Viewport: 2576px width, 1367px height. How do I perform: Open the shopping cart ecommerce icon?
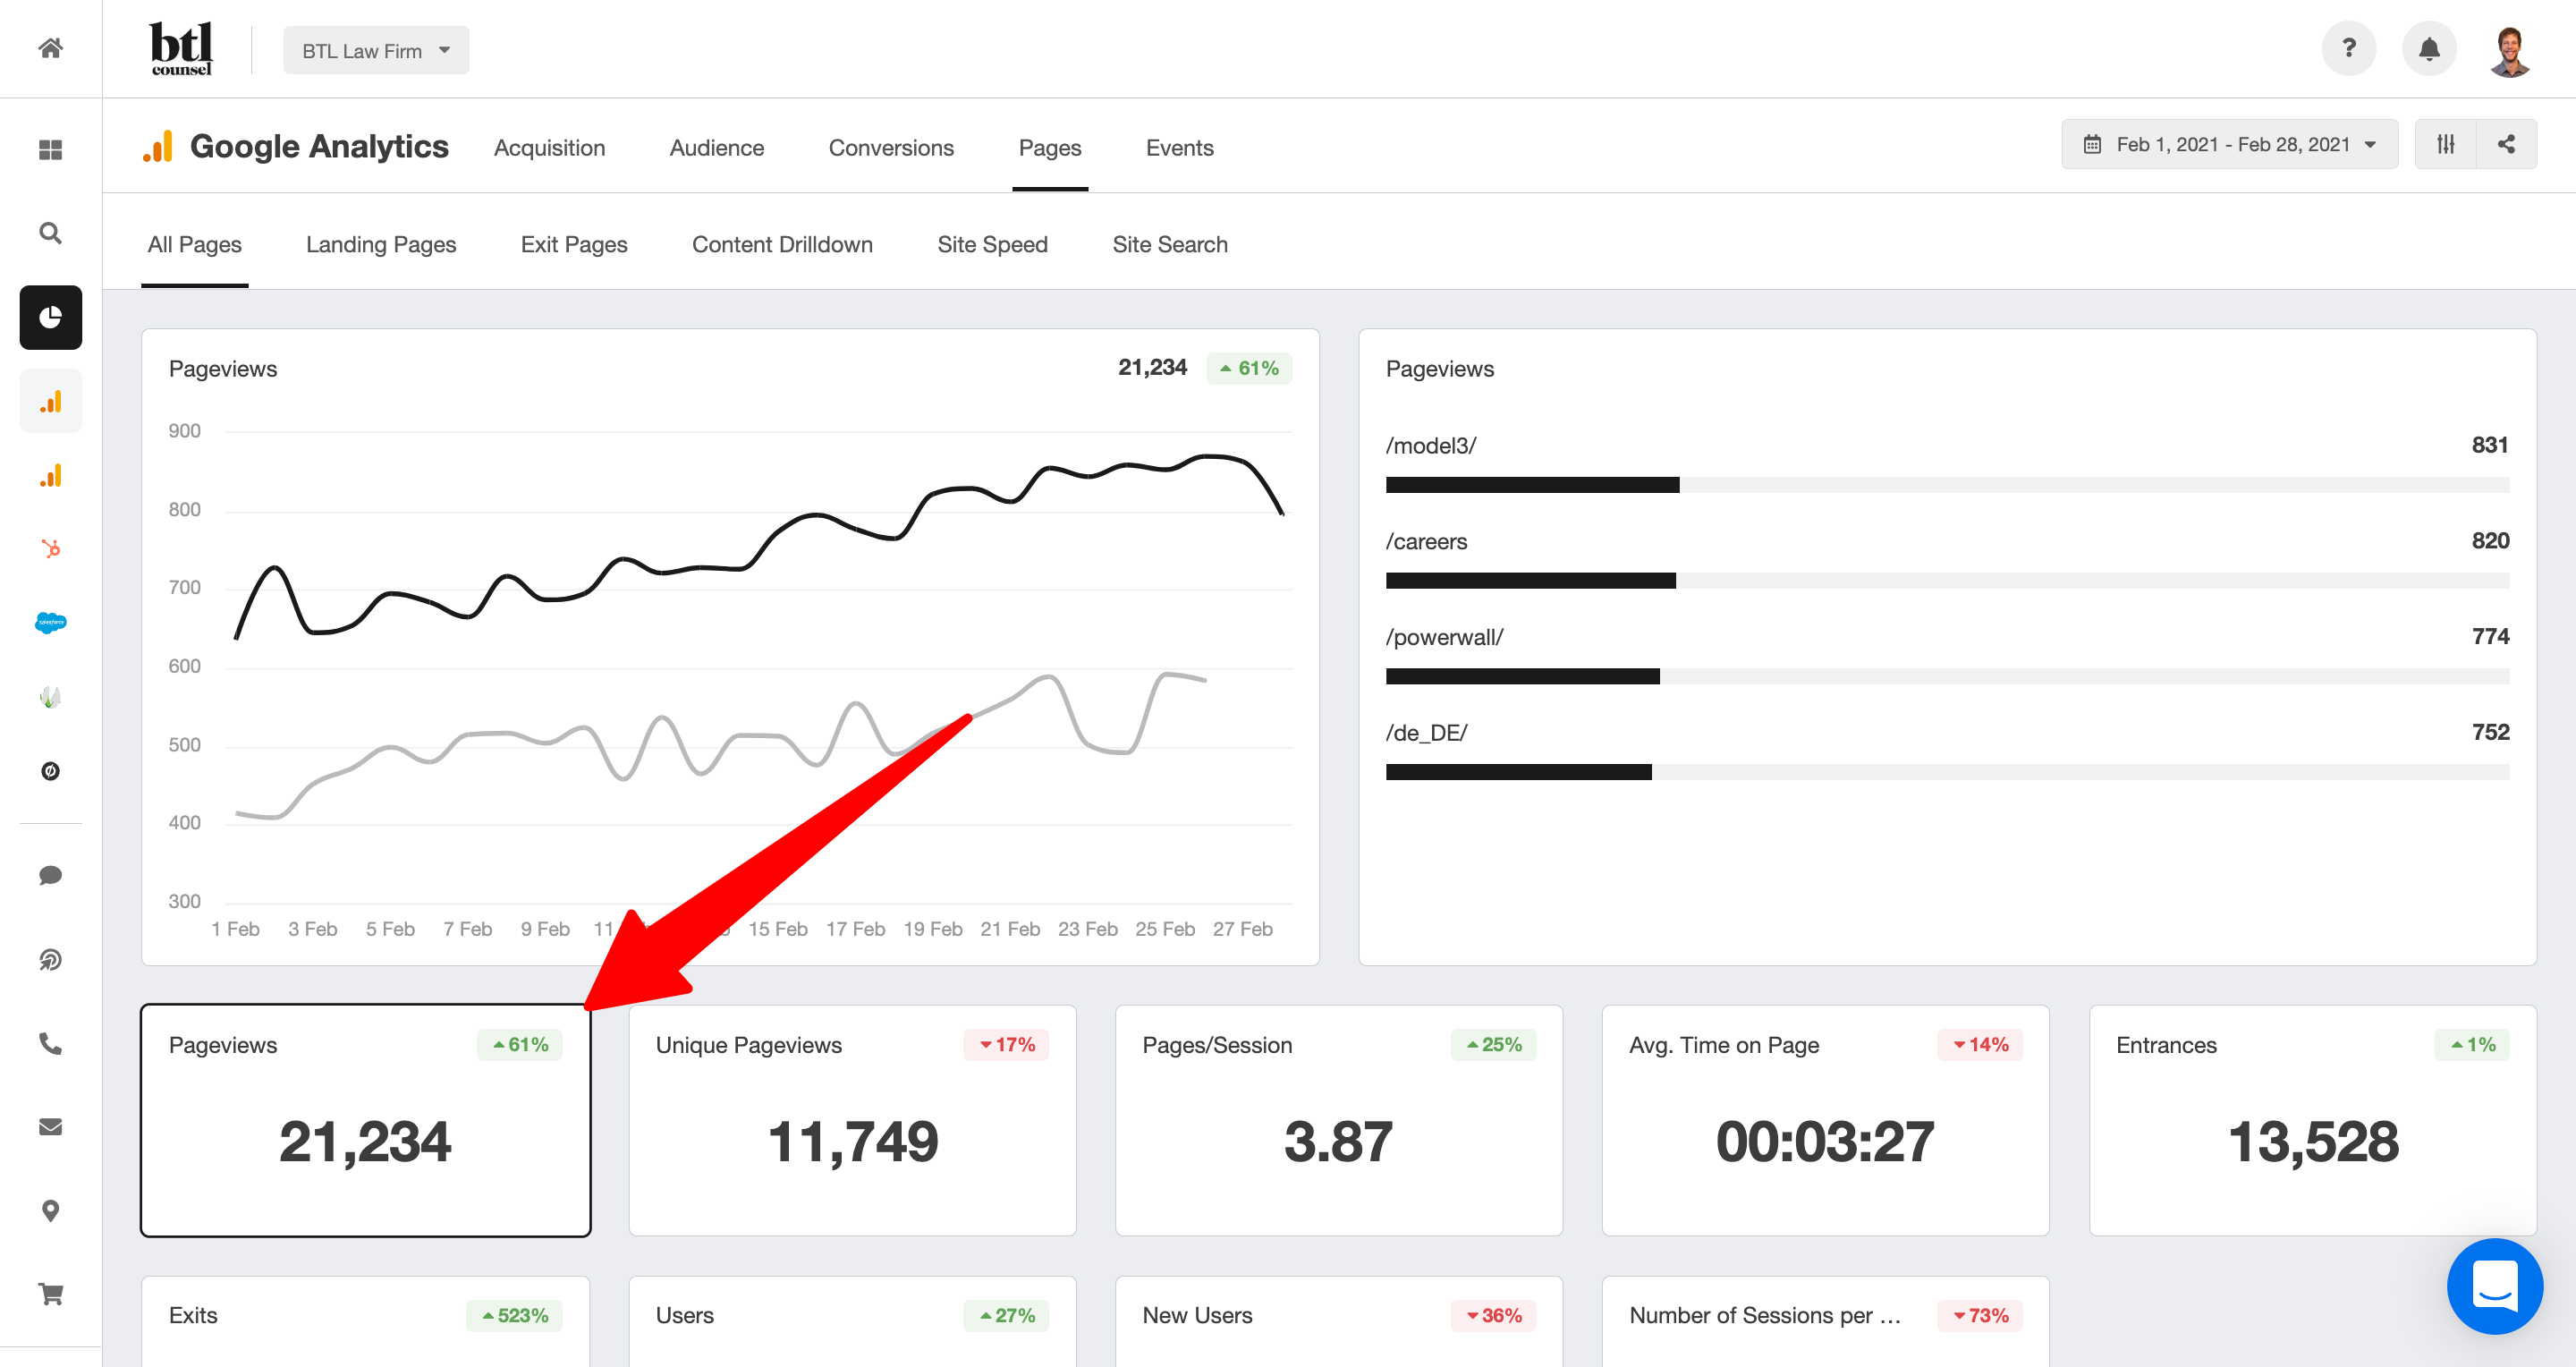tap(50, 1294)
